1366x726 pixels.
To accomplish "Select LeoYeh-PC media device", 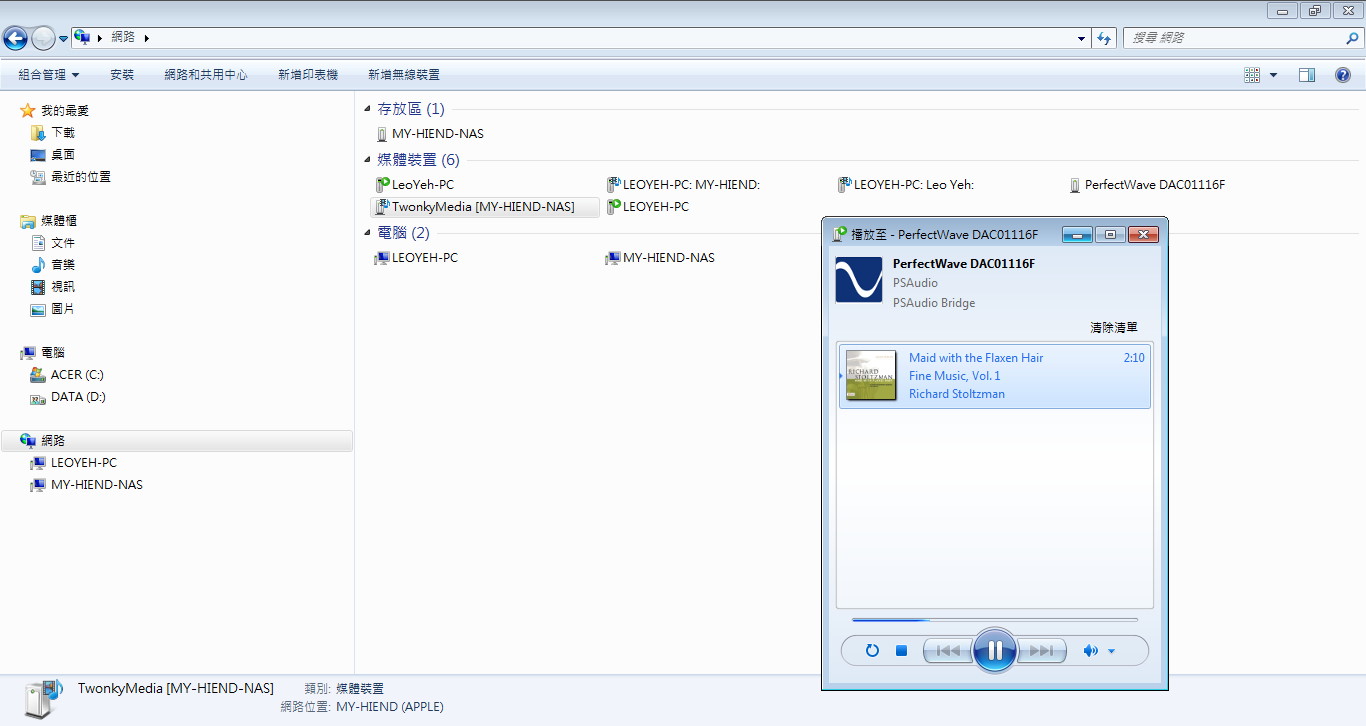I will click(414, 185).
